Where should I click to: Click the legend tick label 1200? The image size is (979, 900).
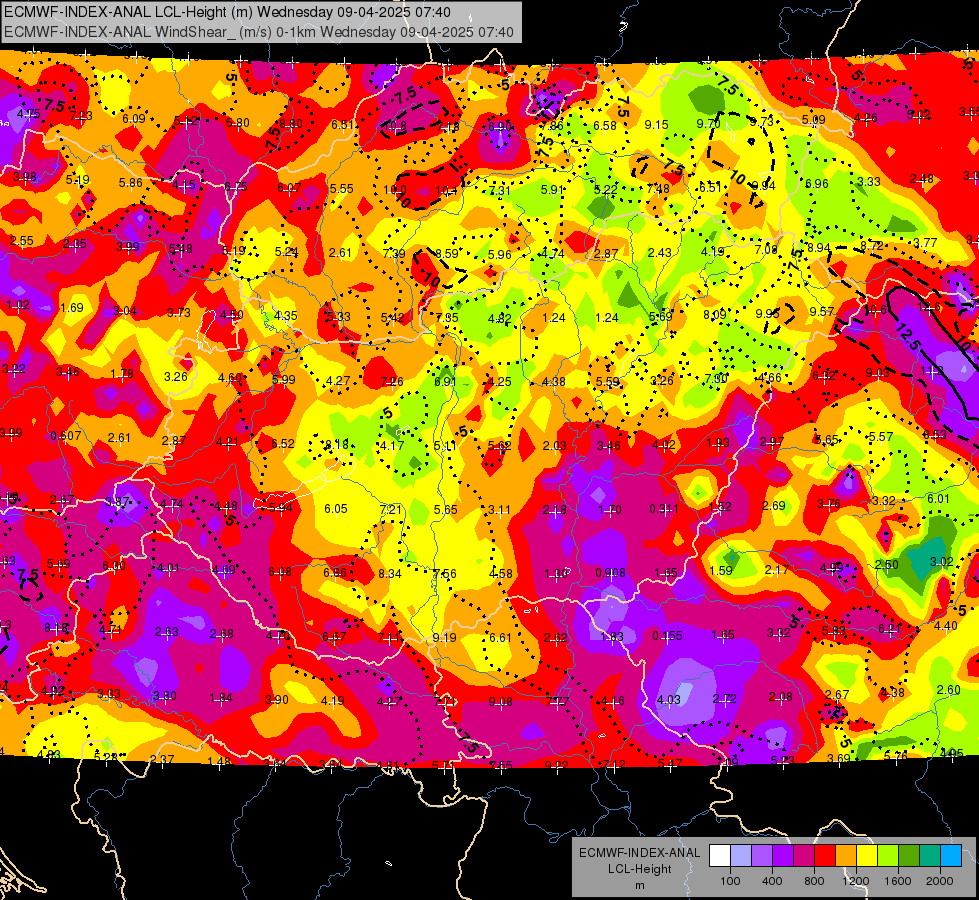856,881
